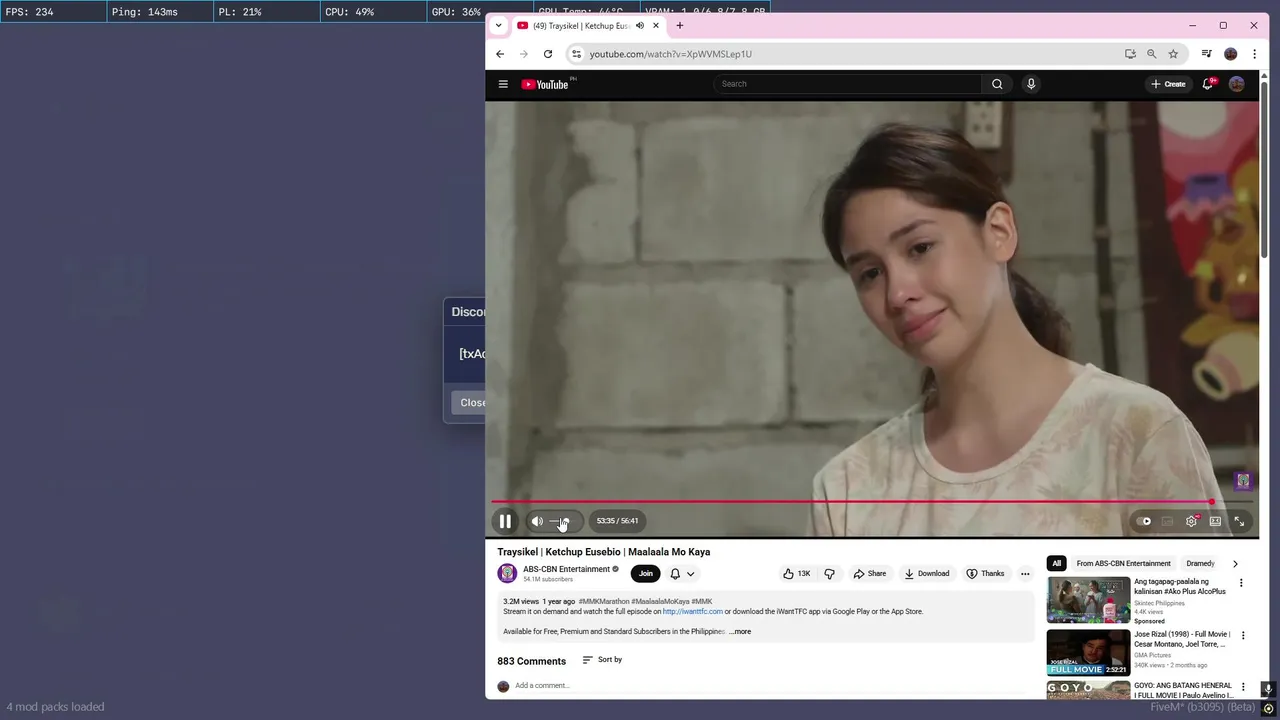
Task: Reload the YouTube page
Action: pos(548,54)
